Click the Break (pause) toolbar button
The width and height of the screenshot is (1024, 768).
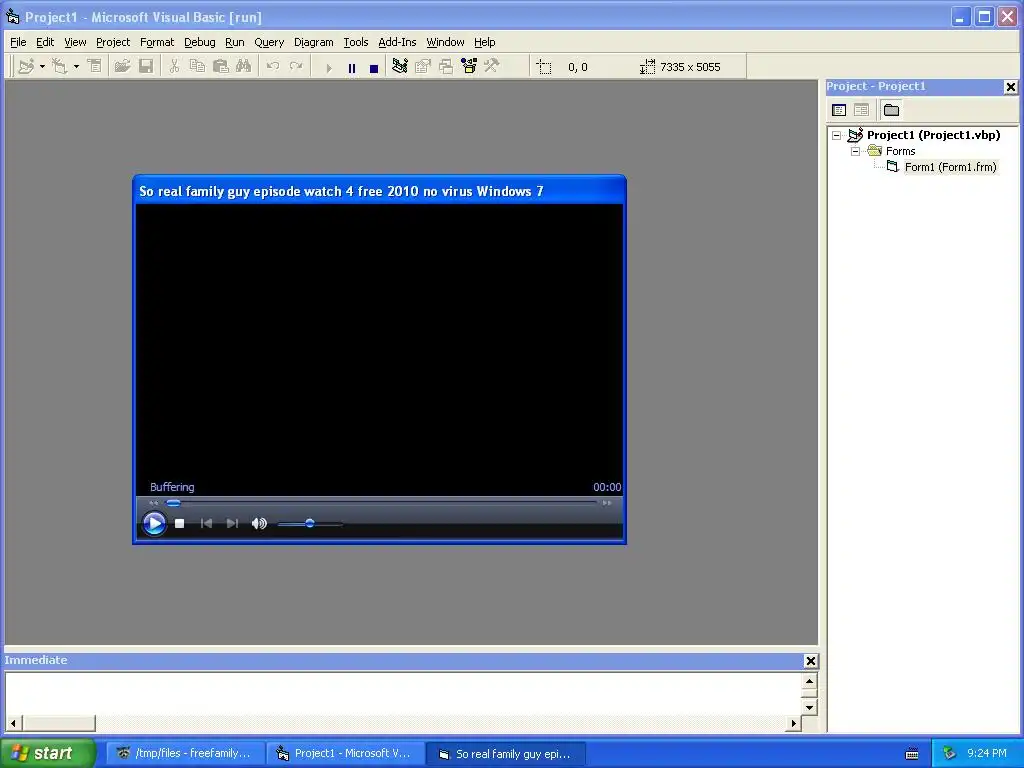[352, 68]
